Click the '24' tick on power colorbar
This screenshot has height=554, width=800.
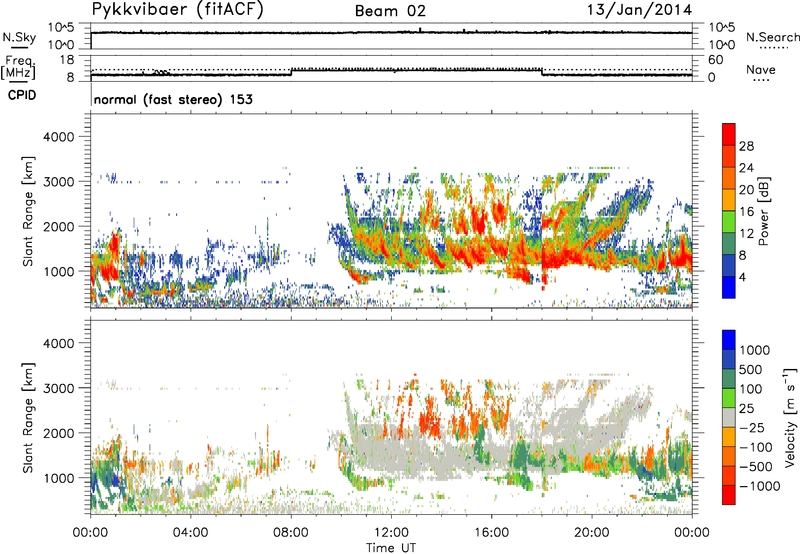tap(746, 168)
